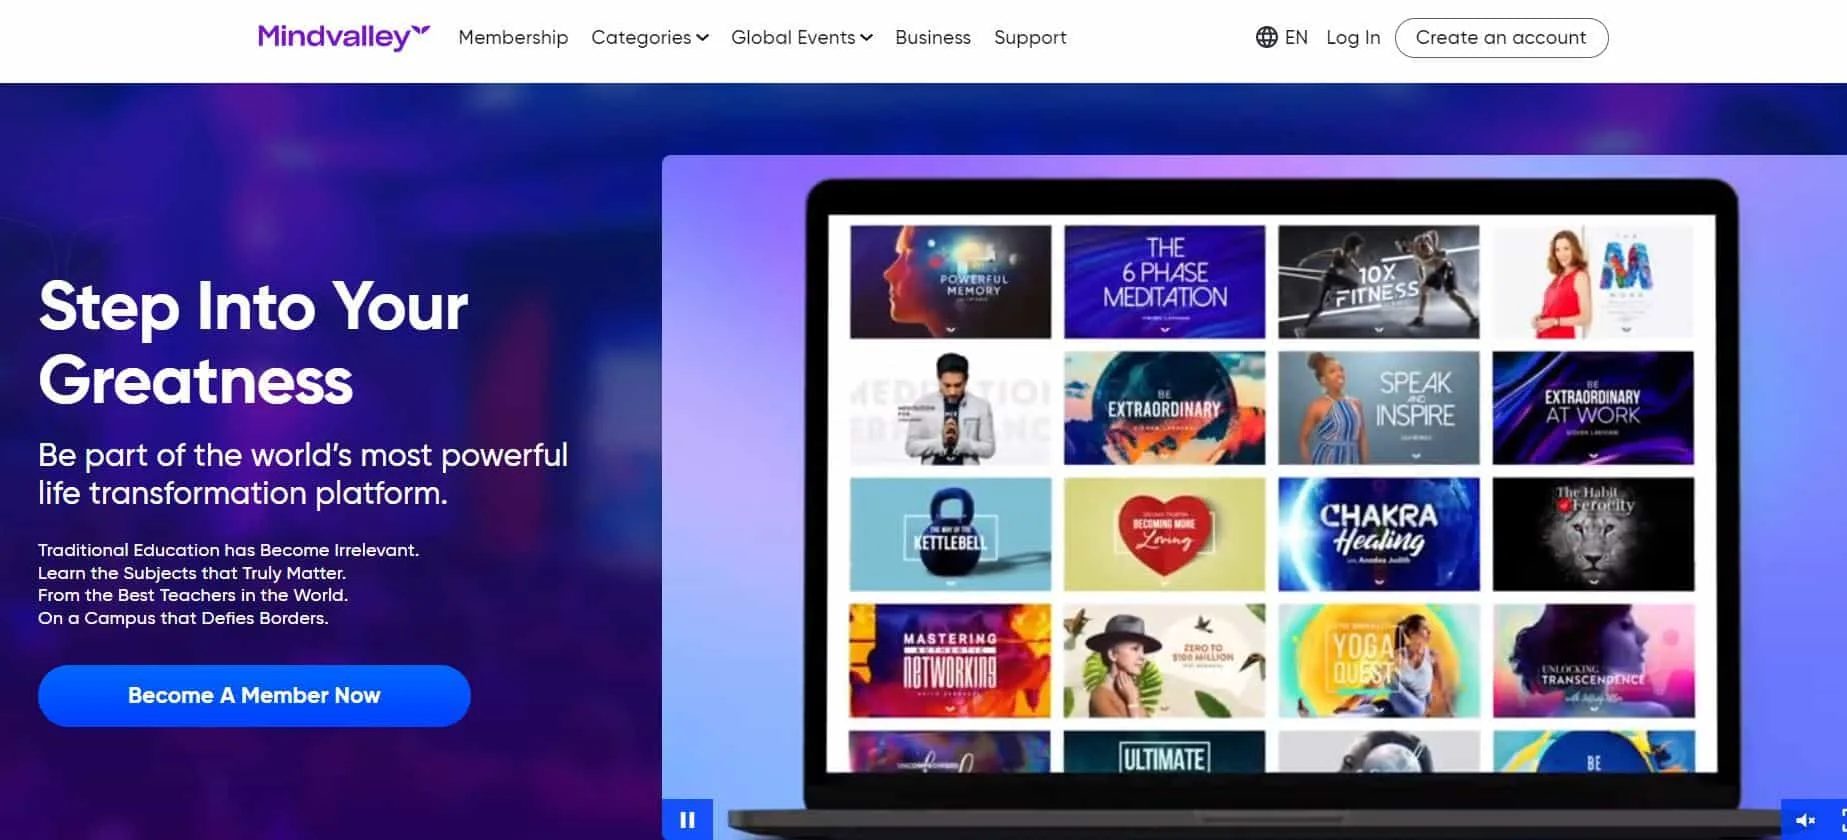Click "Traditional Education has Become Irrelevant." text

[228, 550]
